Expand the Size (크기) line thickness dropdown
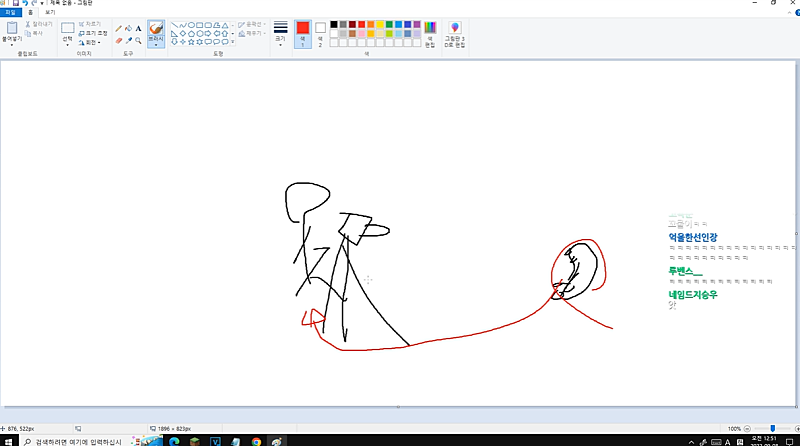The image size is (800, 446). pos(280,34)
